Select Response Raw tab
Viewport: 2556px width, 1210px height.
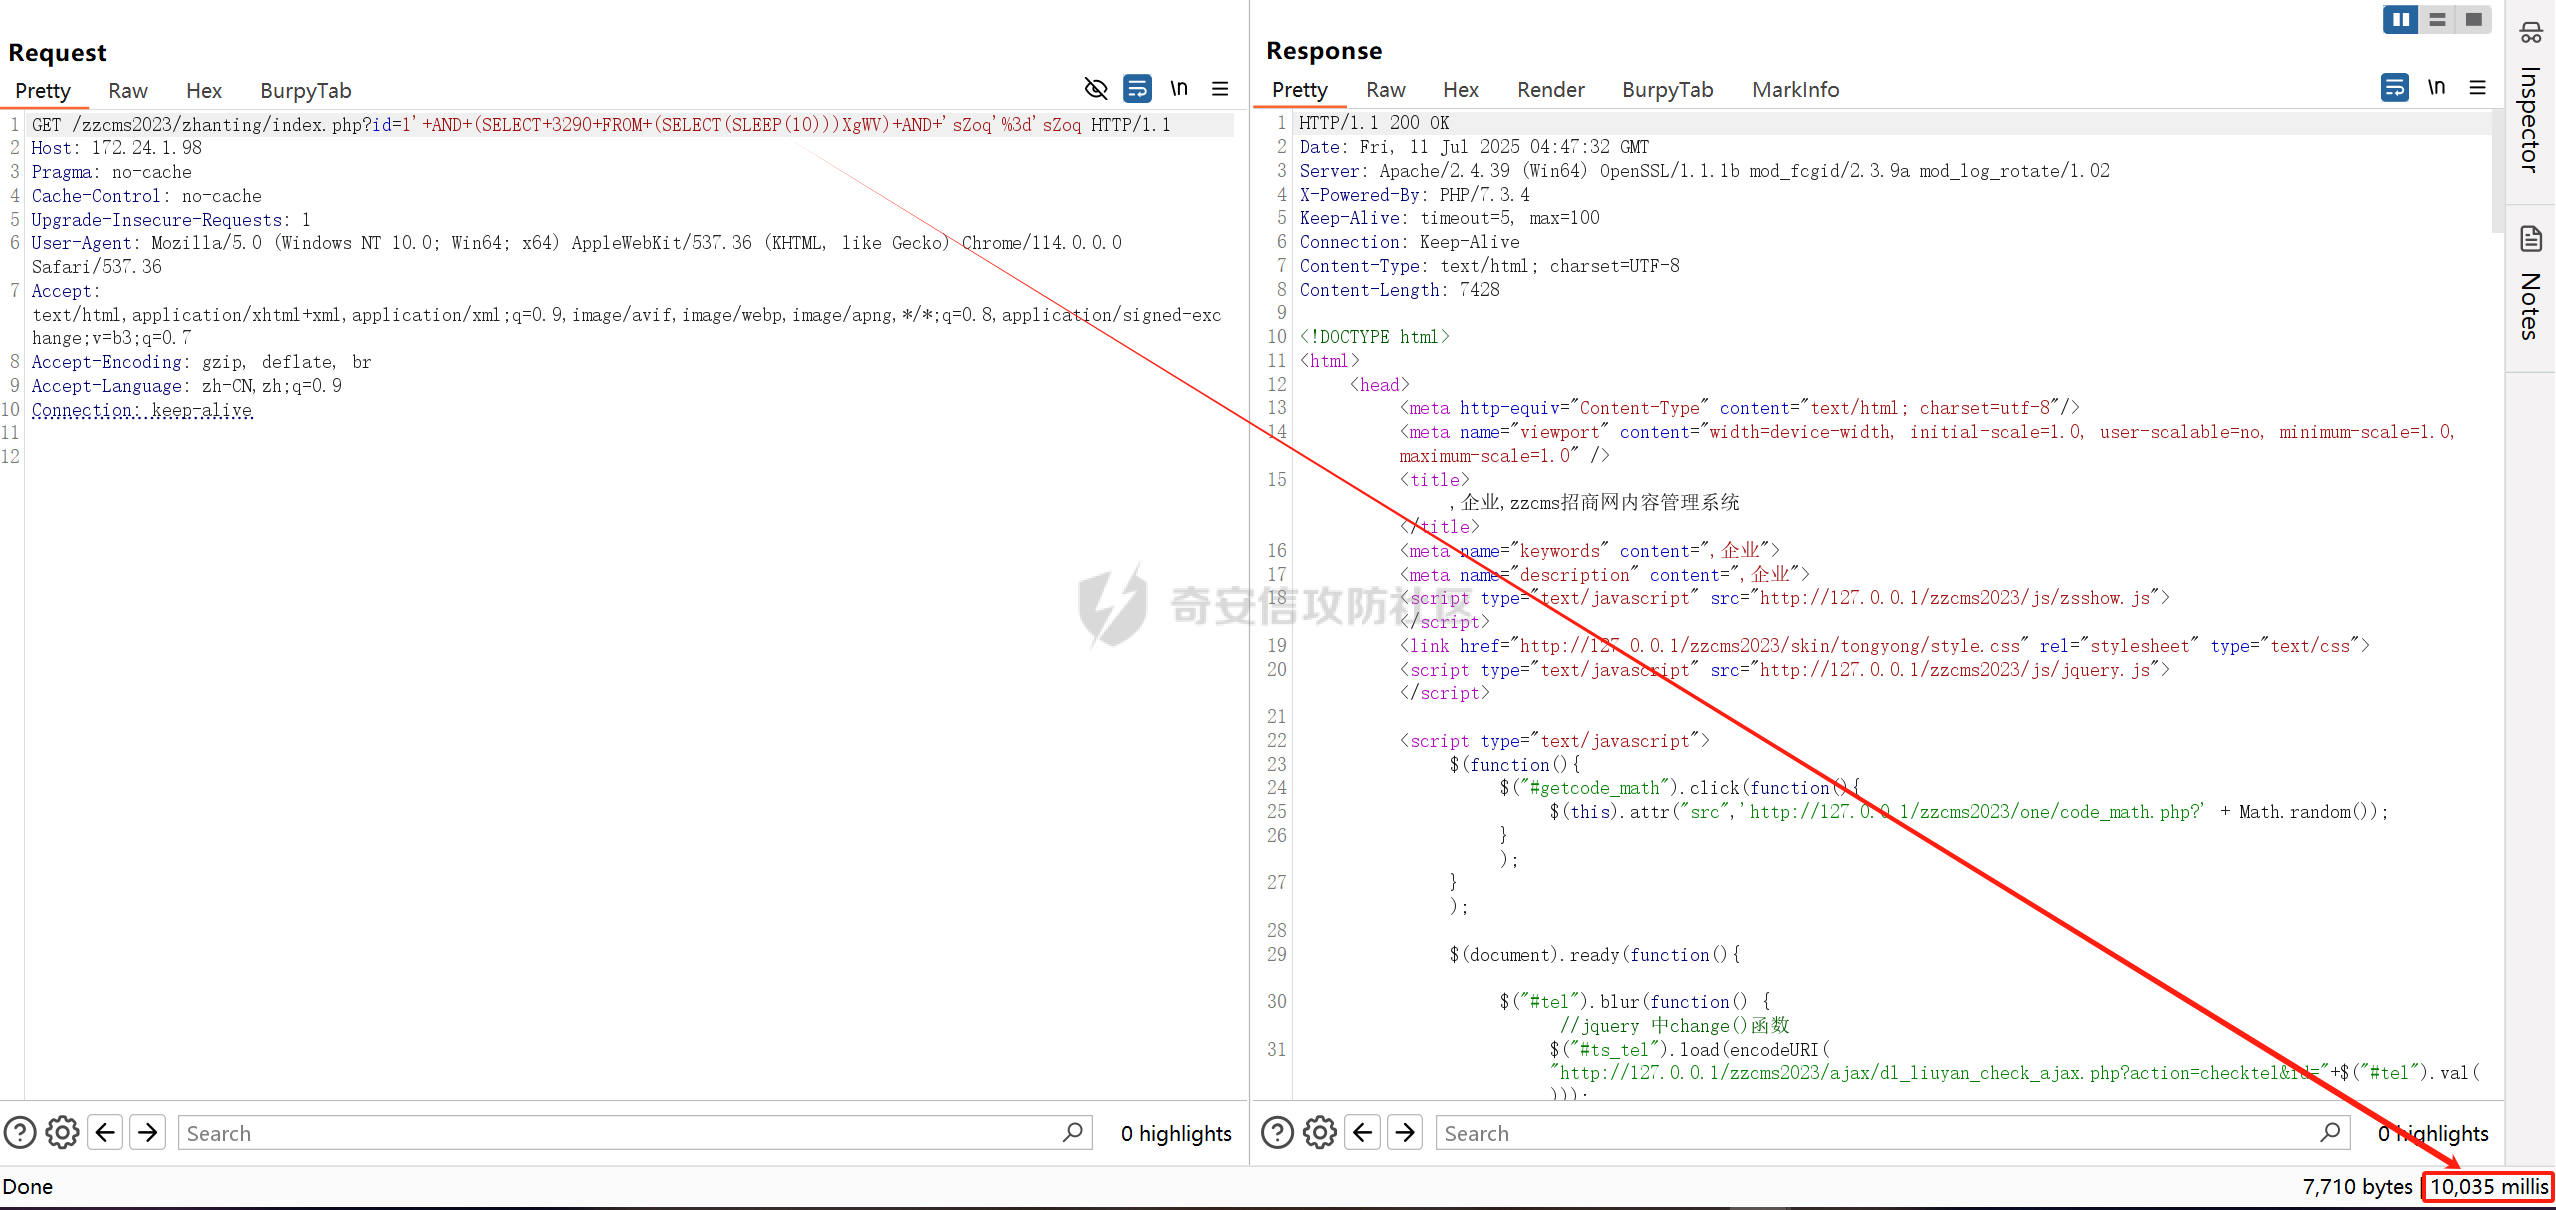(x=1386, y=90)
